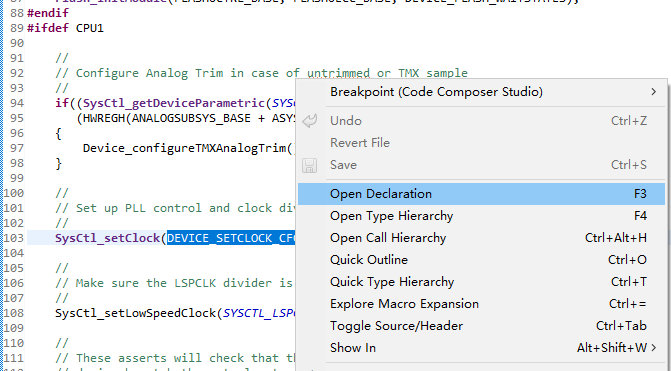Click SysCtl_getDeviceParametric on line 94
671x371 pixels.
[174, 103]
